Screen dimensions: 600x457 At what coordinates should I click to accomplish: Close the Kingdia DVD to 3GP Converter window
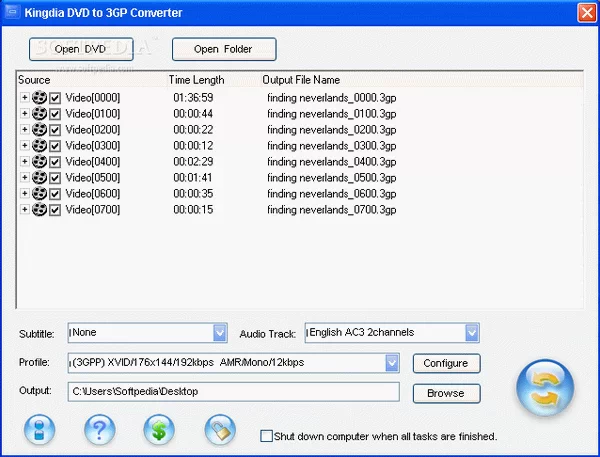(587, 13)
